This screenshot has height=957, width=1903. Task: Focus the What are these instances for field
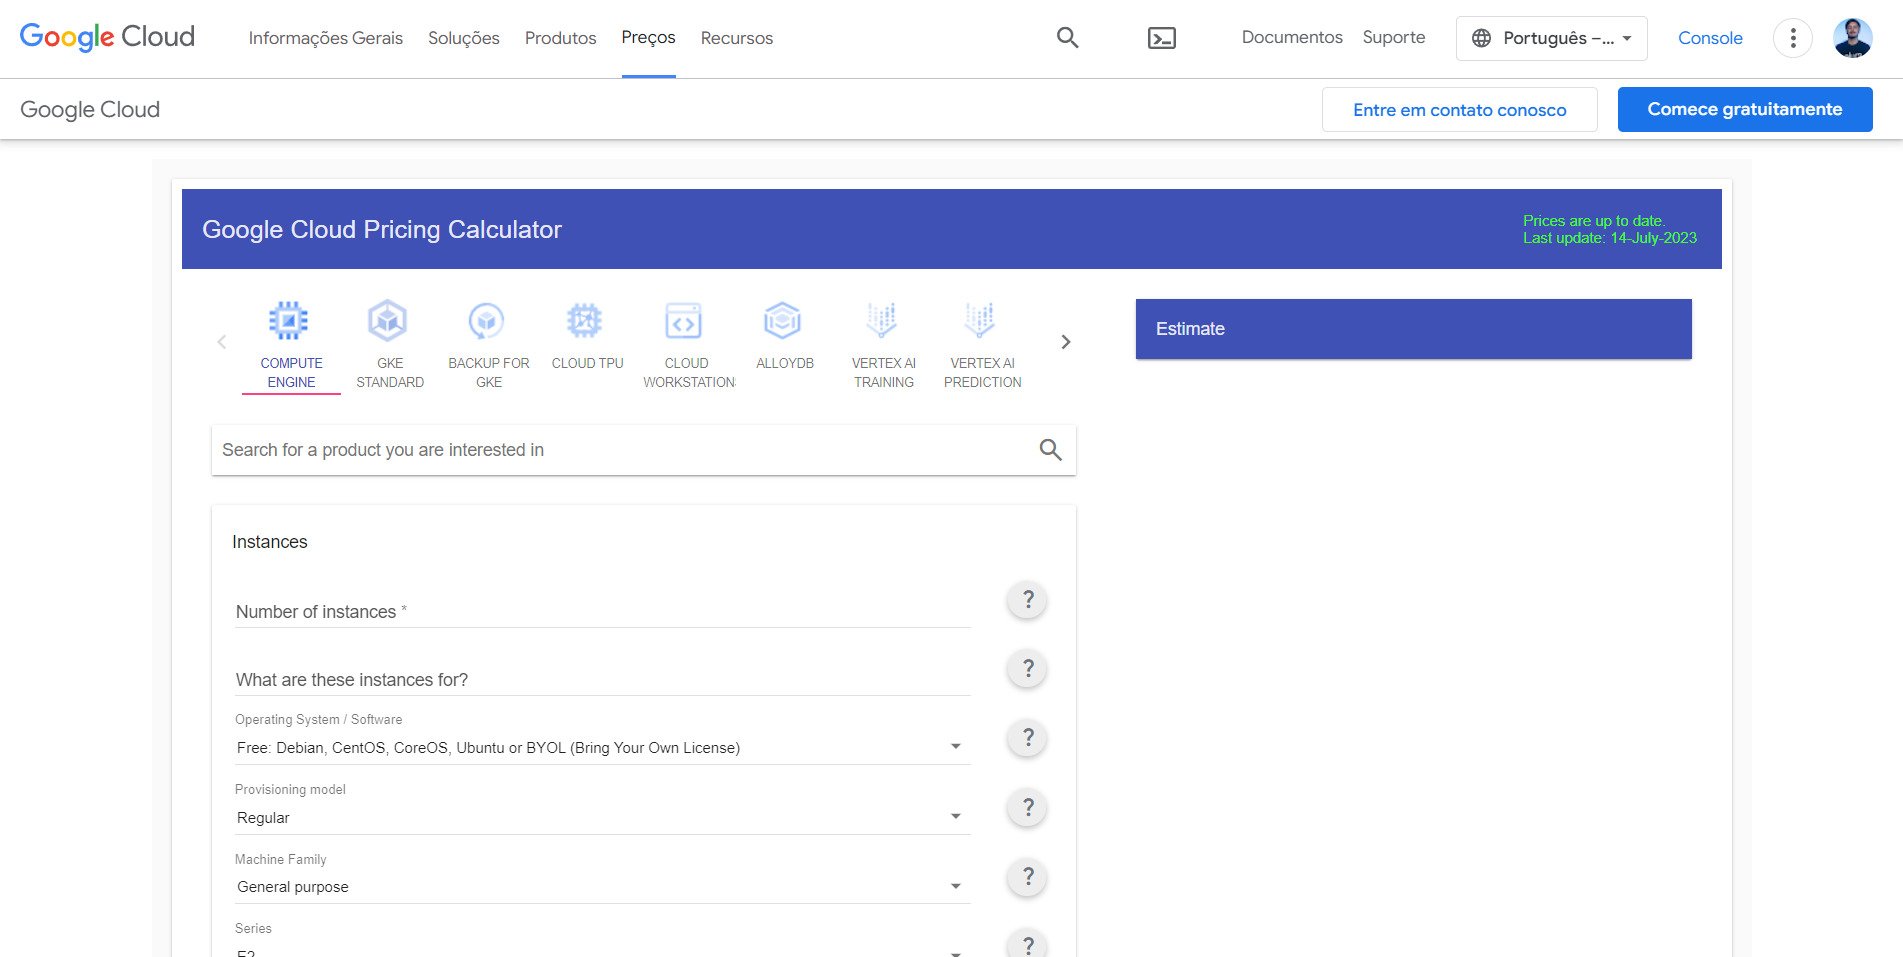pos(602,679)
